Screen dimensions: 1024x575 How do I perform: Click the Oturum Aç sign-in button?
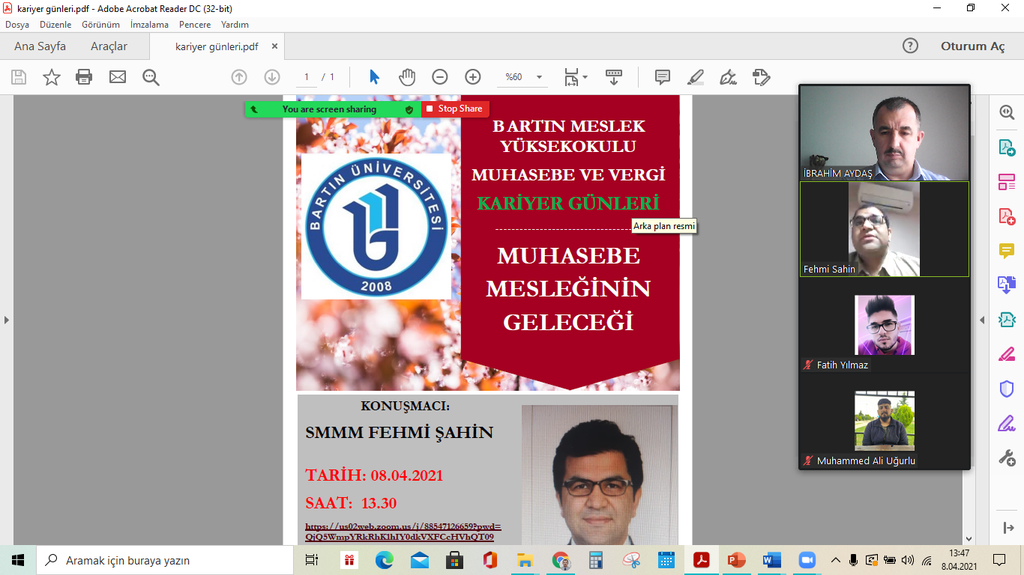972,46
